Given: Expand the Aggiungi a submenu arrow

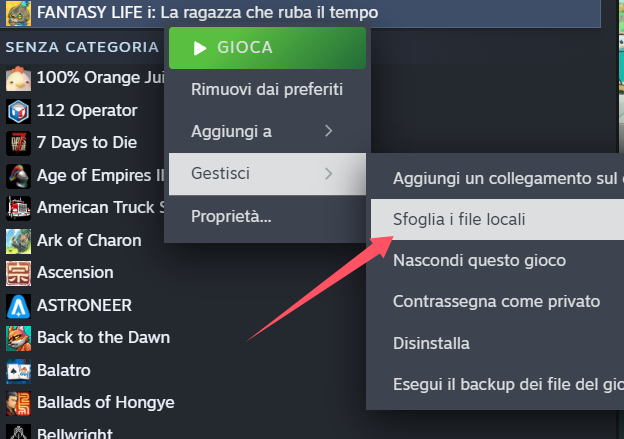Looking at the screenshot, I should click(328, 131).
